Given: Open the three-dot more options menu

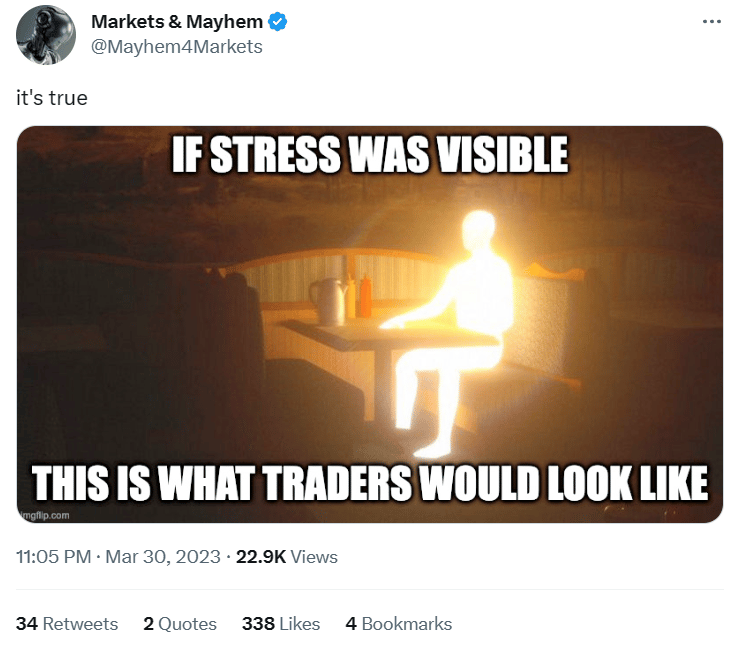Looking at the screenshot, I should [712, 21].
